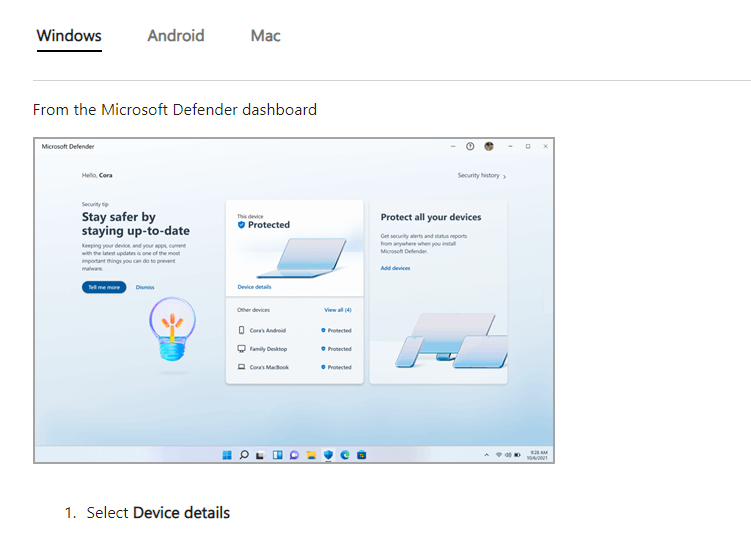Launch Microsoft Edge from taskbar

pos(345,455)
